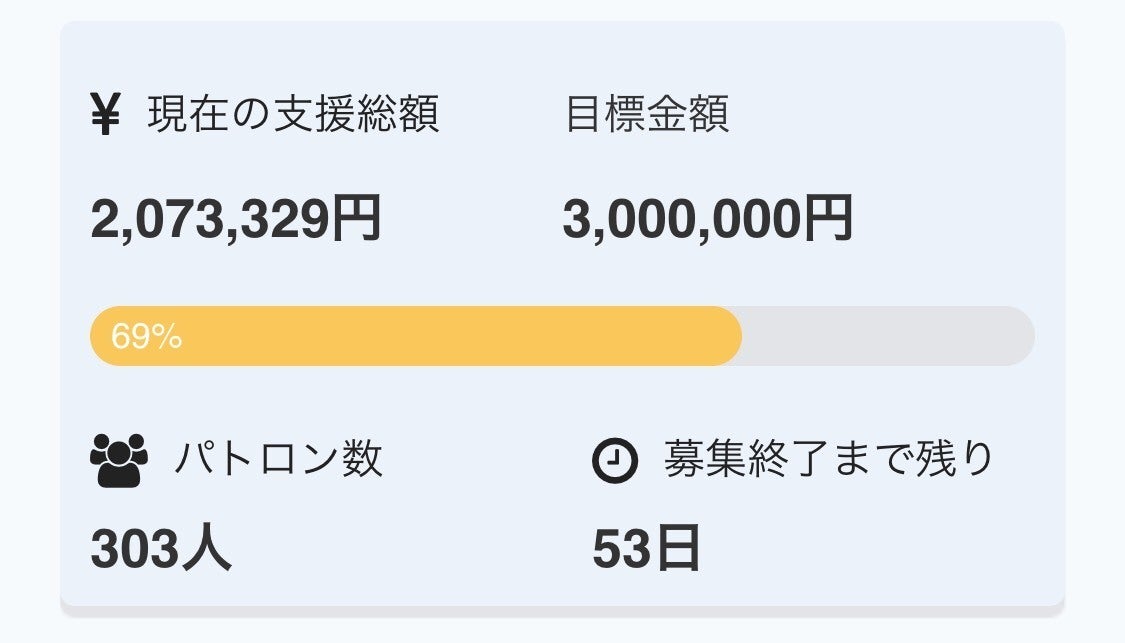Viewport: 1125px width, 643px height.
Task: Click the patrons group icon
Action: (x=118, y=461)
